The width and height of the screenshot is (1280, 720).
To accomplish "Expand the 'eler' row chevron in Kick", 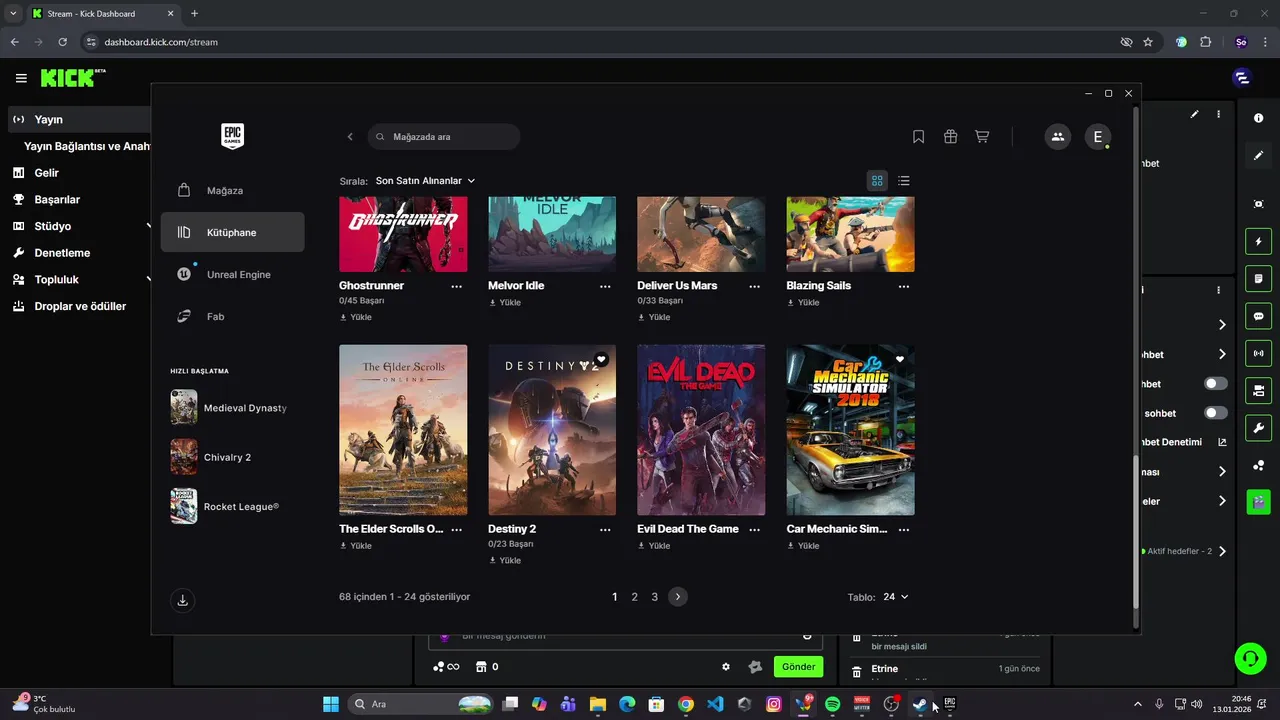I will click(x=1222, y=501).
